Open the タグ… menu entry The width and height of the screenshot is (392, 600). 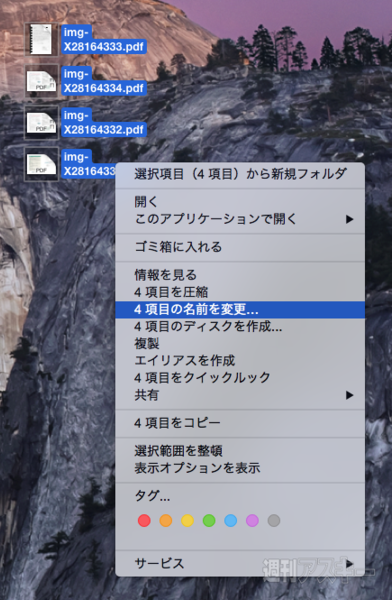(x=240, y=496)
